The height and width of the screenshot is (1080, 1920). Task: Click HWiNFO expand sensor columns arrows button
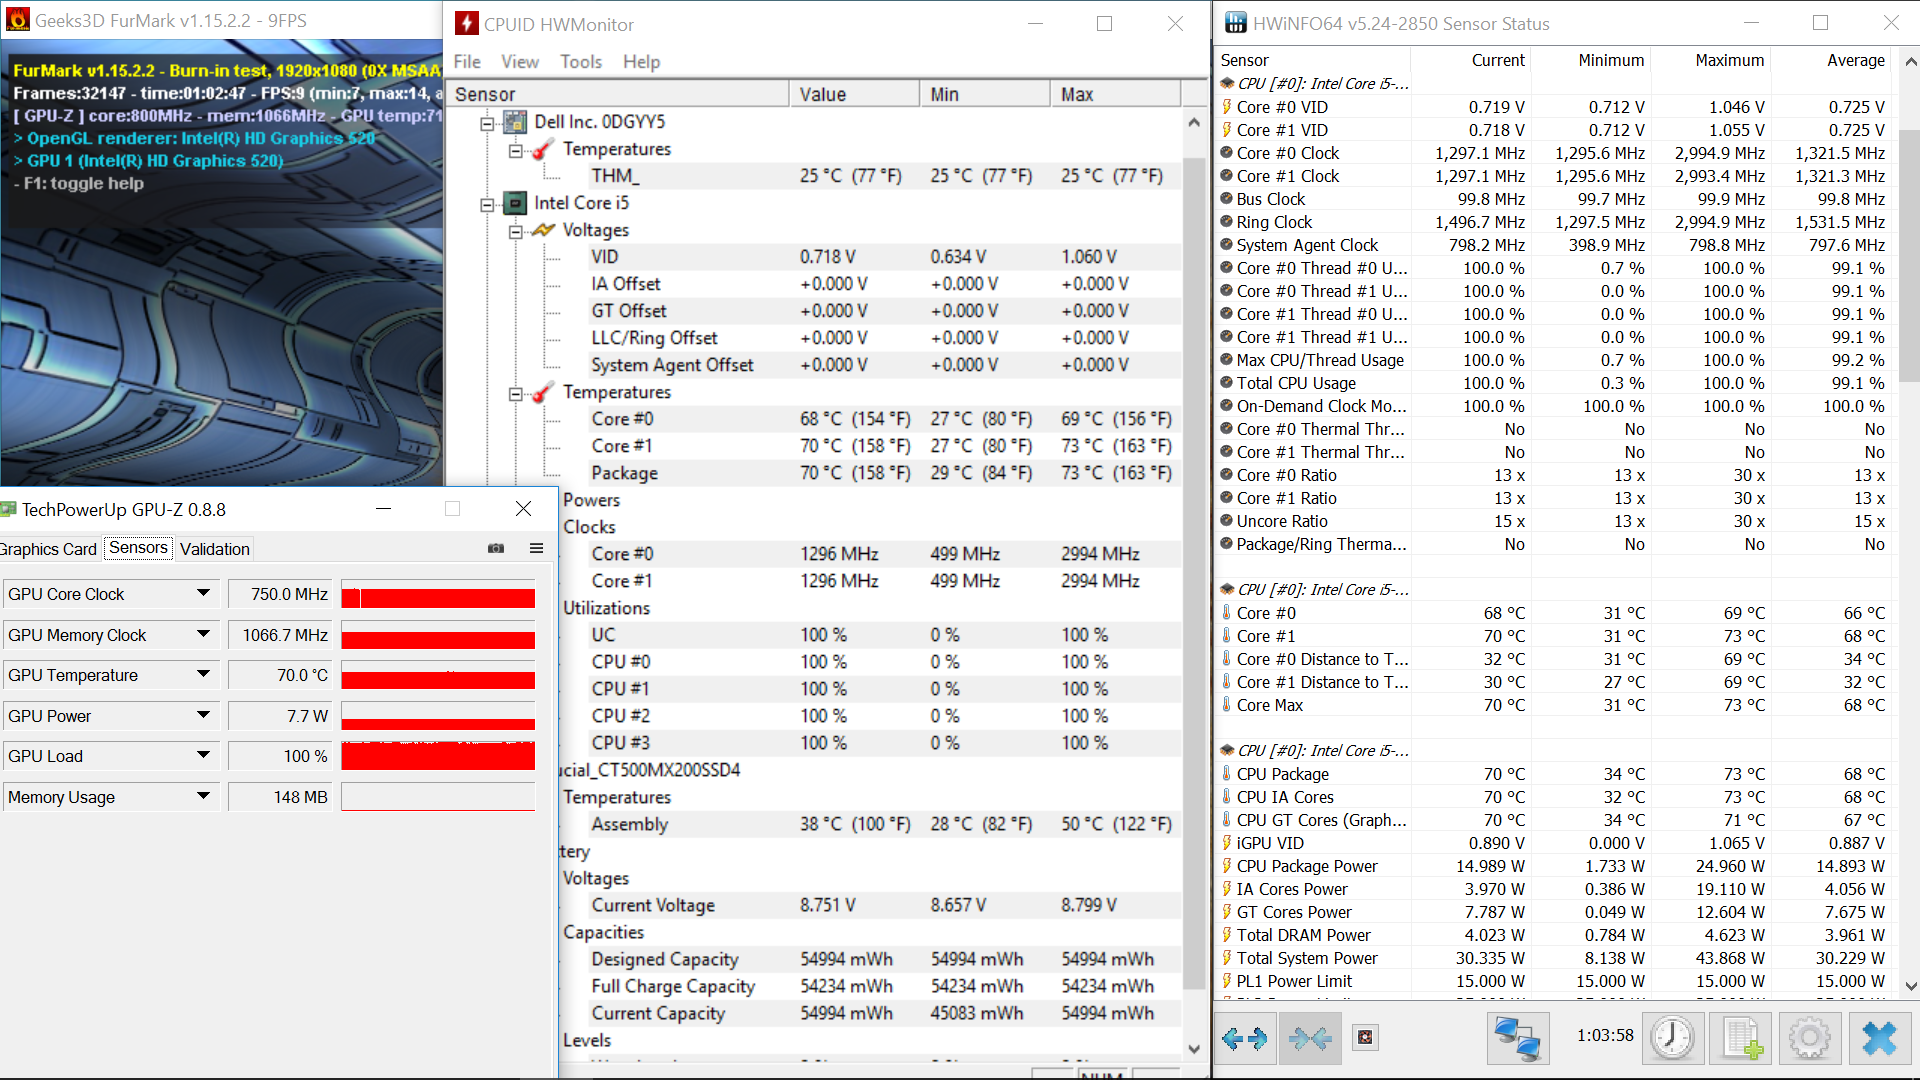pos(1245,1039)
